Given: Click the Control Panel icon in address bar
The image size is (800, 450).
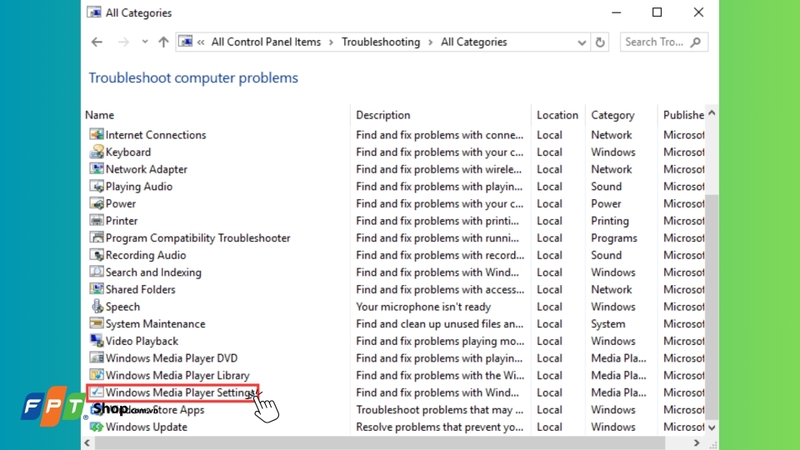Looking at the screenshot, I should click(x=186, y=41).
